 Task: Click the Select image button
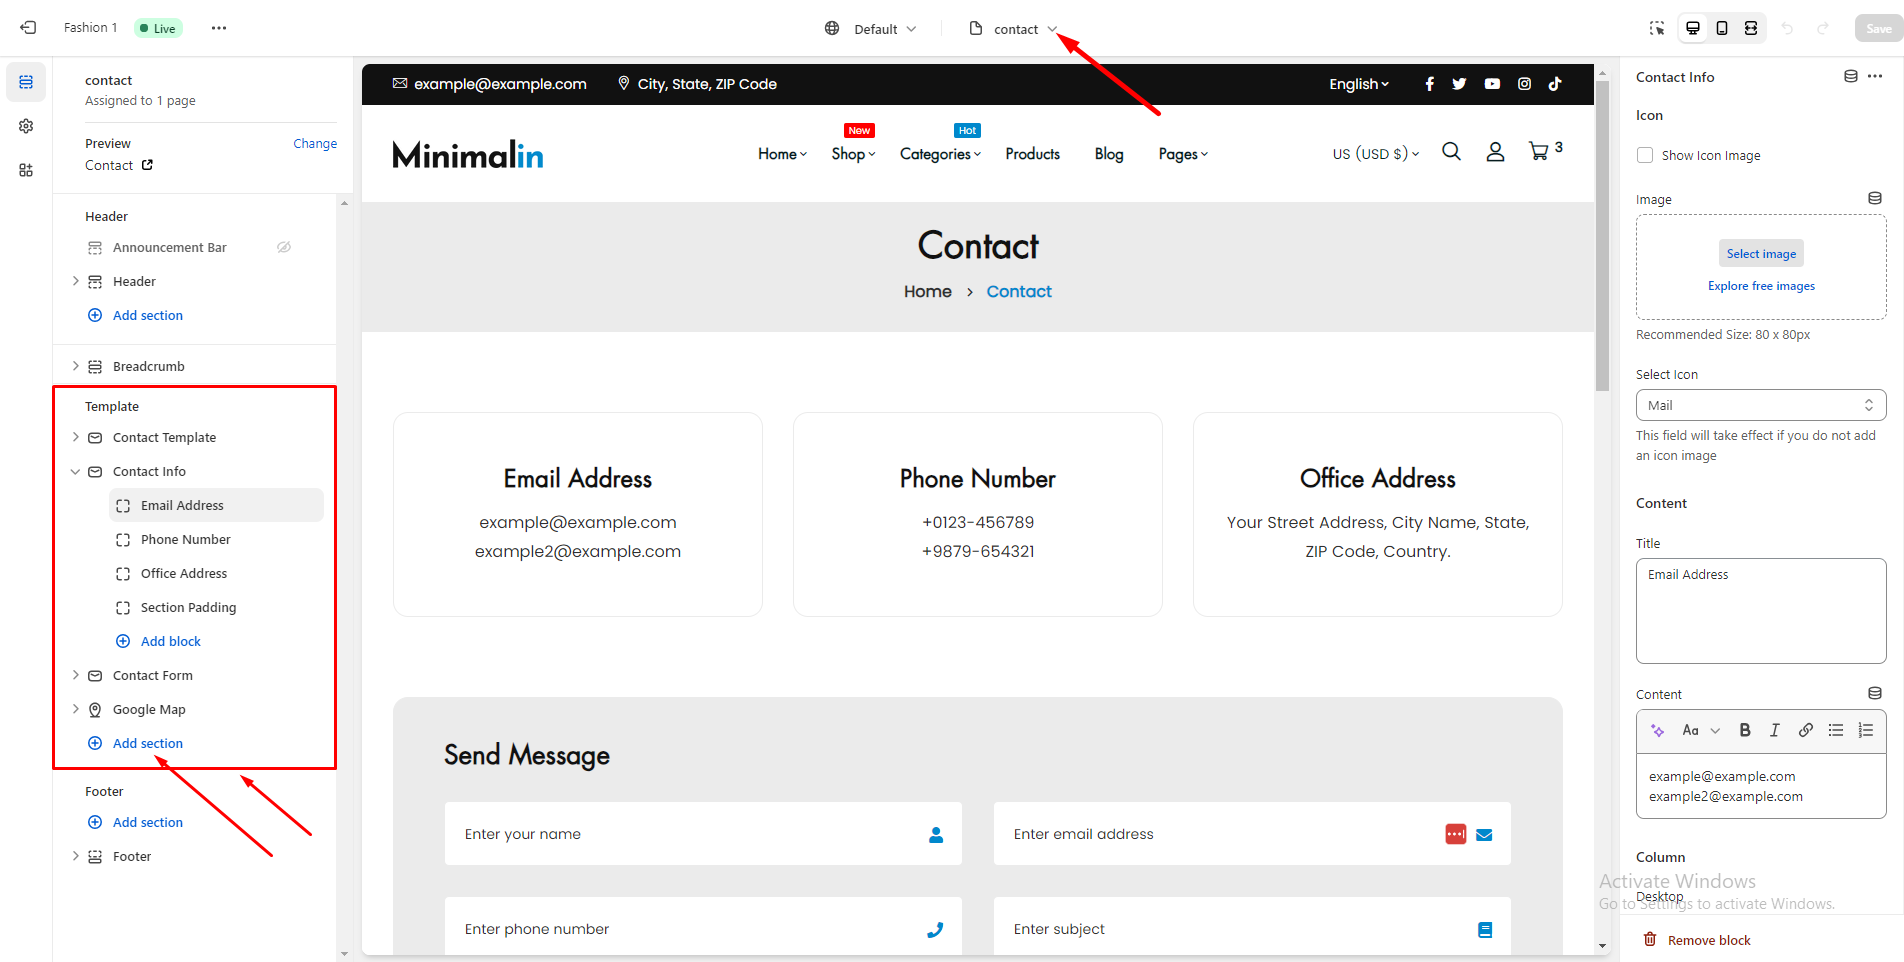1761,253
